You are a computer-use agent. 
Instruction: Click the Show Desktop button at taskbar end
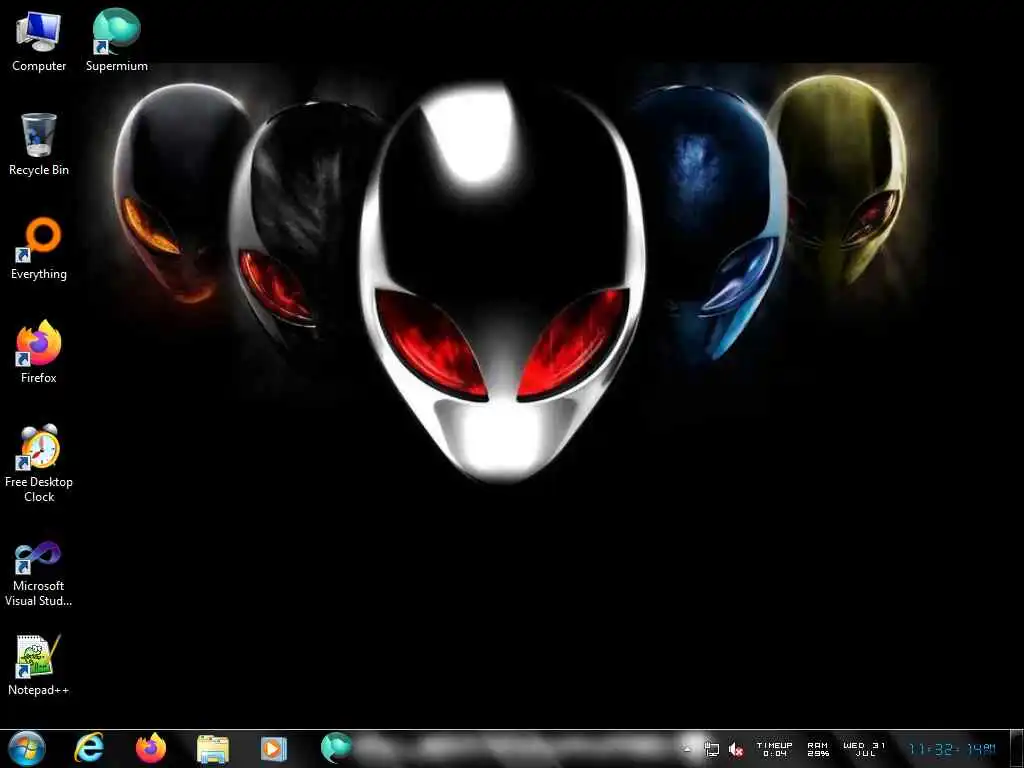point(1017,749)
